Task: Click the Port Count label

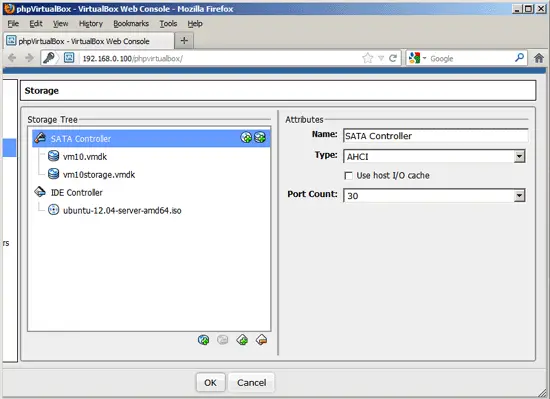Action: [312, 194]
